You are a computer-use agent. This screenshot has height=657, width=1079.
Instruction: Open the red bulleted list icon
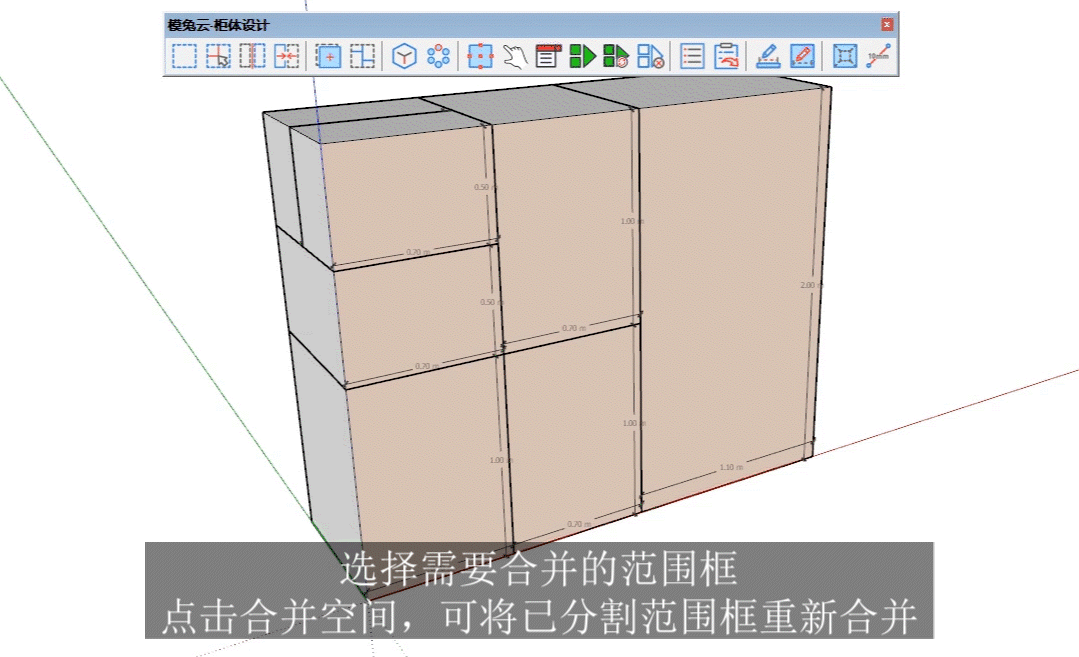pyautogui.click(x=693, y=57)
